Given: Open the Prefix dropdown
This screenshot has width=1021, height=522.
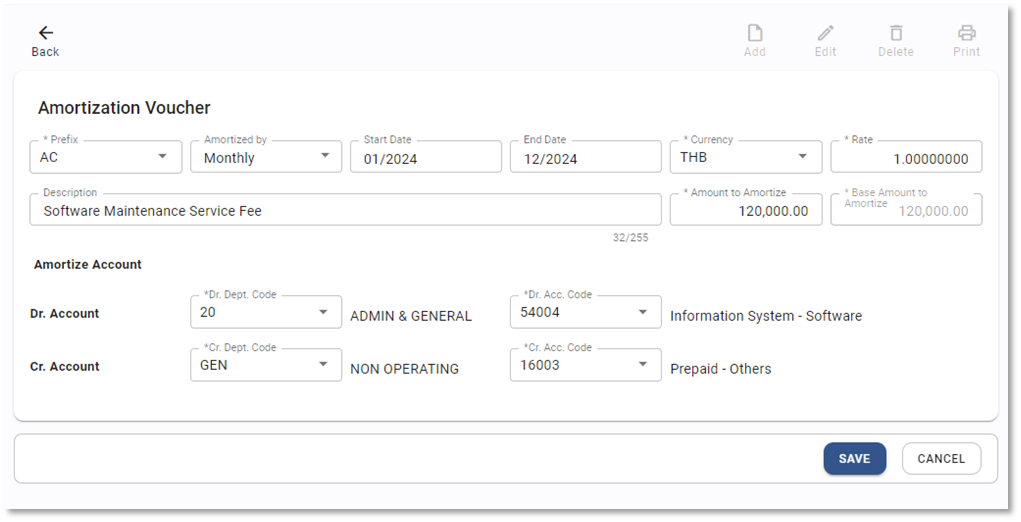Looking at the screenshot, I should [x=163, y=157].
